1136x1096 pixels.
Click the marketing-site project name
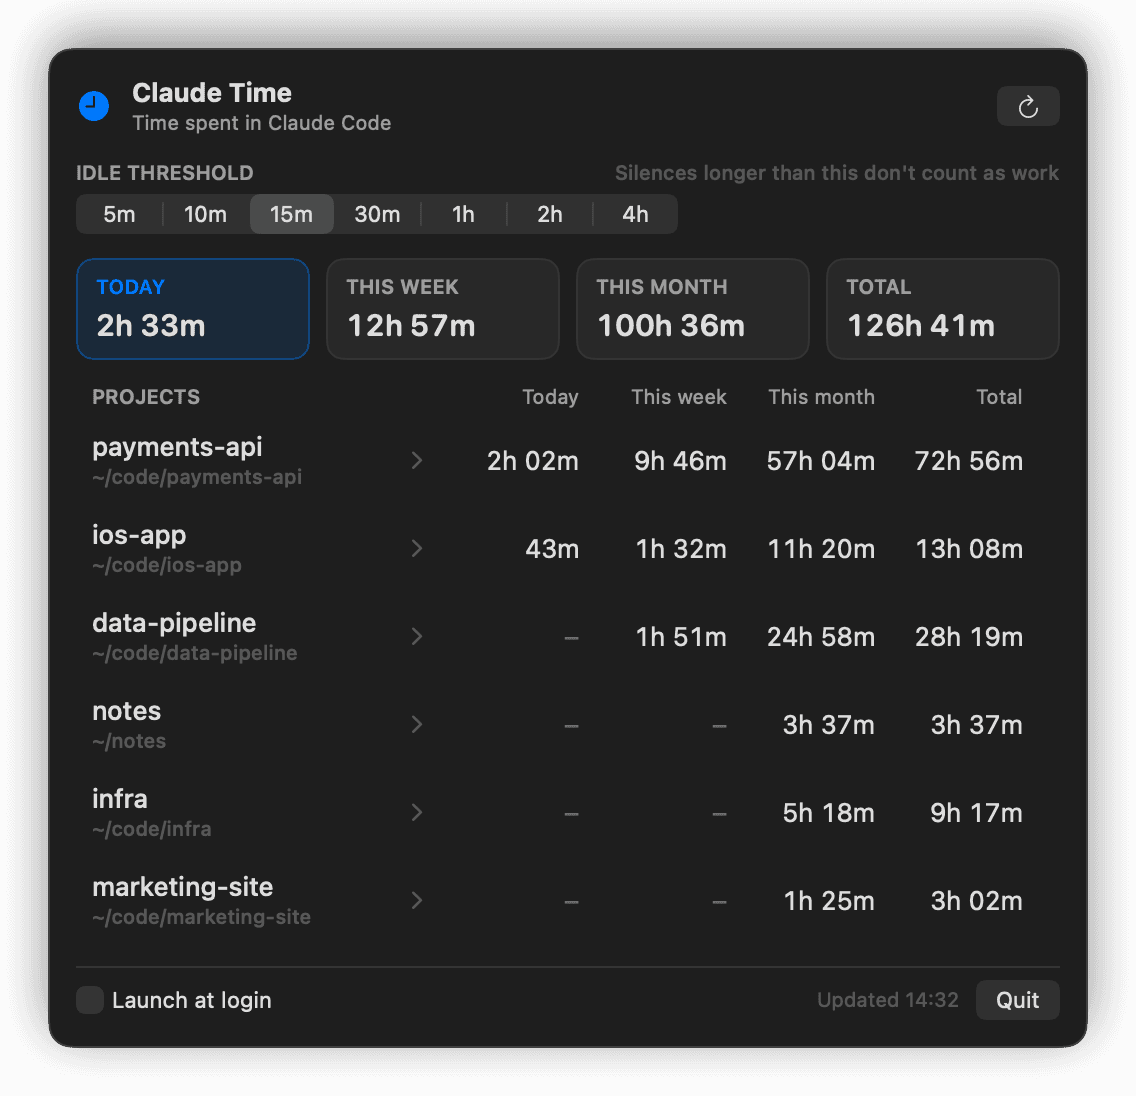coord(183,887)
